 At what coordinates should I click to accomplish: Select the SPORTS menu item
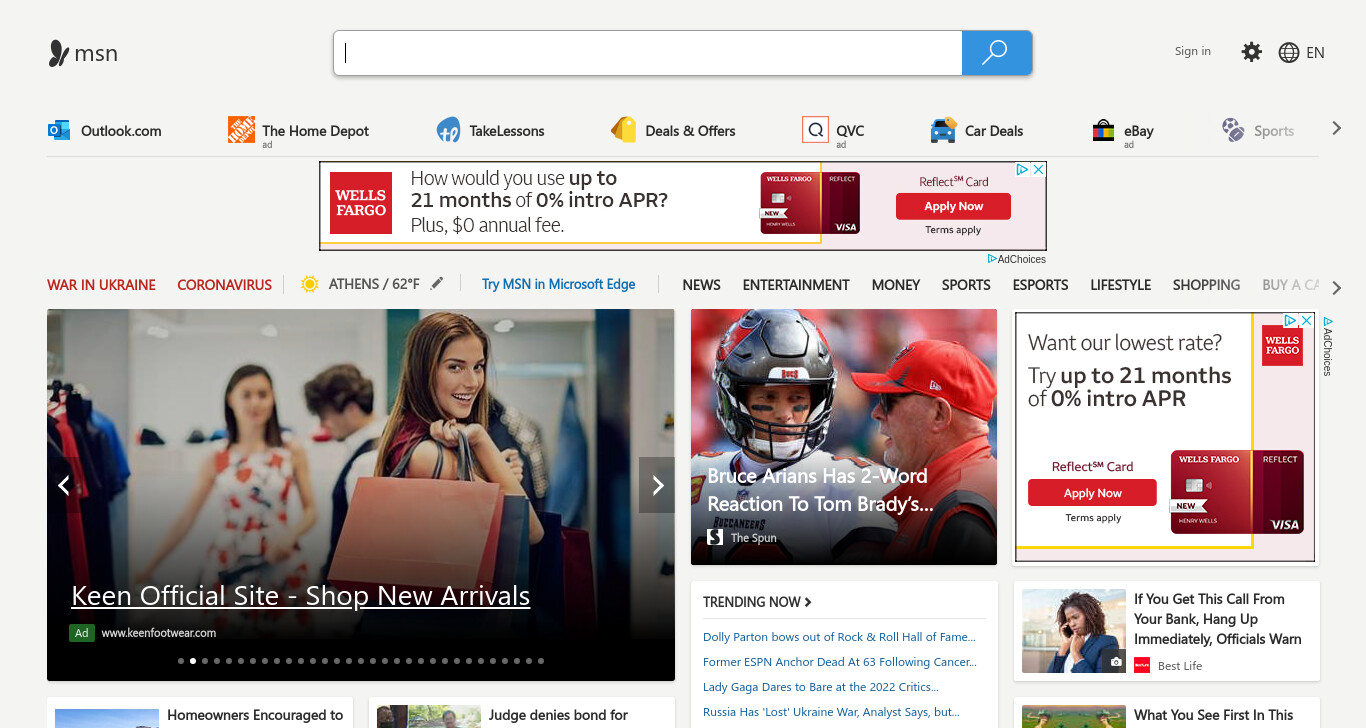tap(966, 285)
